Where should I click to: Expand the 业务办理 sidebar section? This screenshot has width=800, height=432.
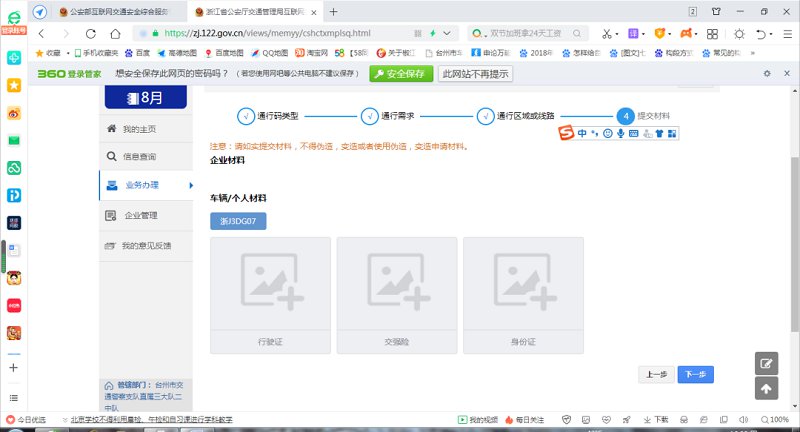(x=146, y=185)
